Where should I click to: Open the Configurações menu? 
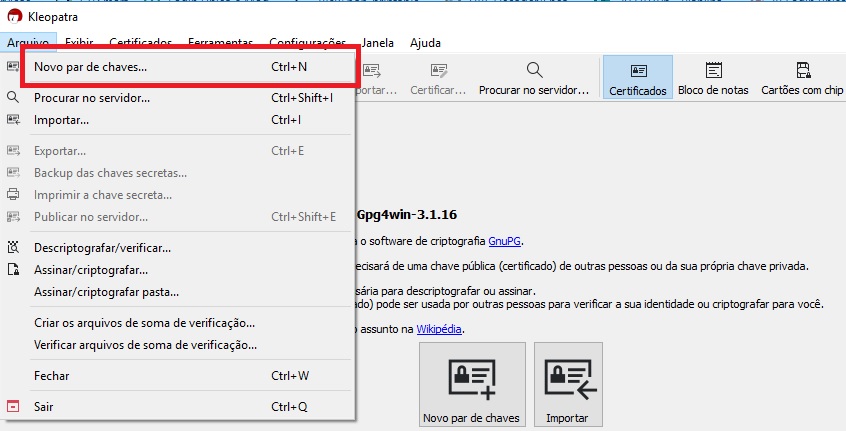tap(308, 42)
